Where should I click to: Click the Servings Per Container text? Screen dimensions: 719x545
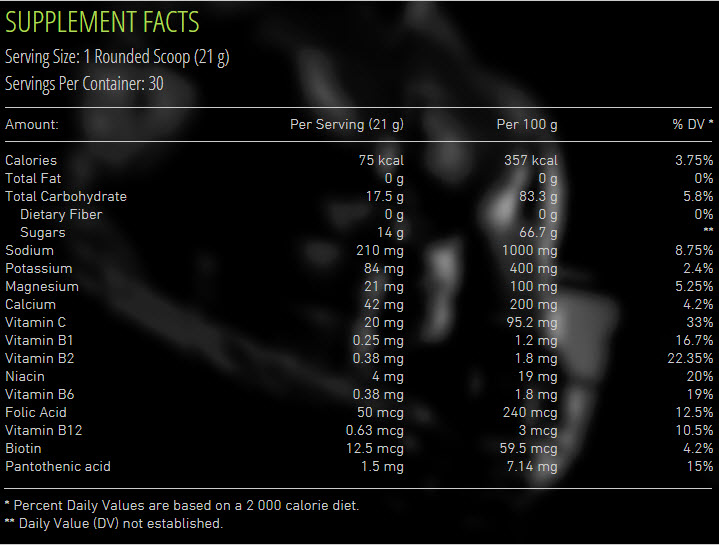tap(84, 84)
